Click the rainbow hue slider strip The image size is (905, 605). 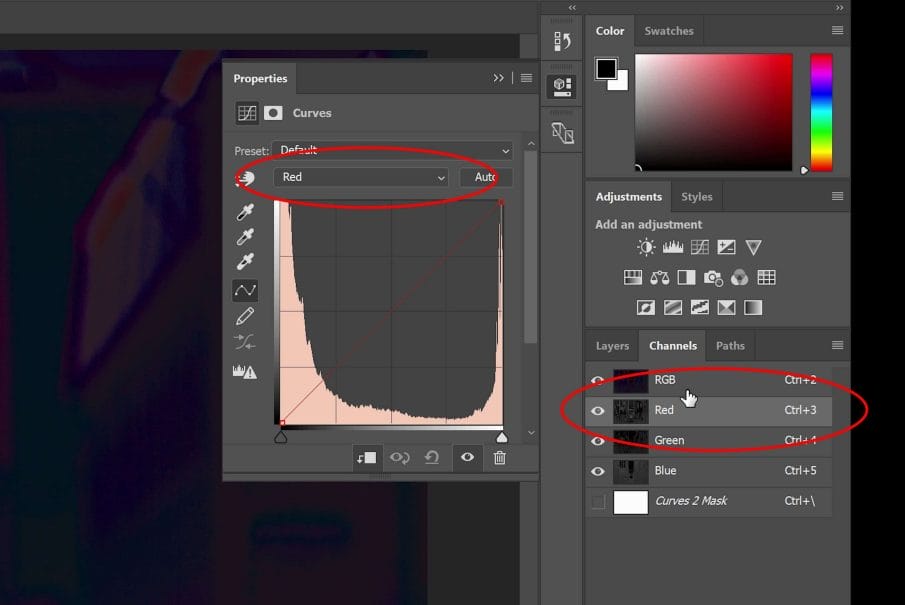point(821,112)
